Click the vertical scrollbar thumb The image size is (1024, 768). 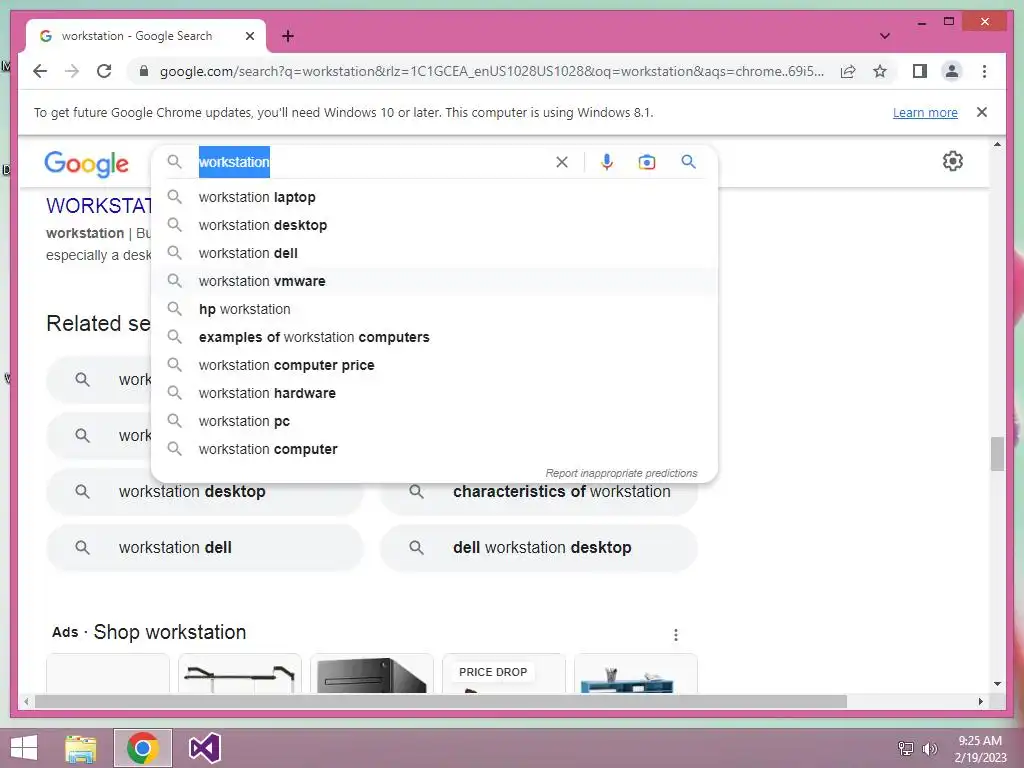pyautogui.click(x=997, y=454)
